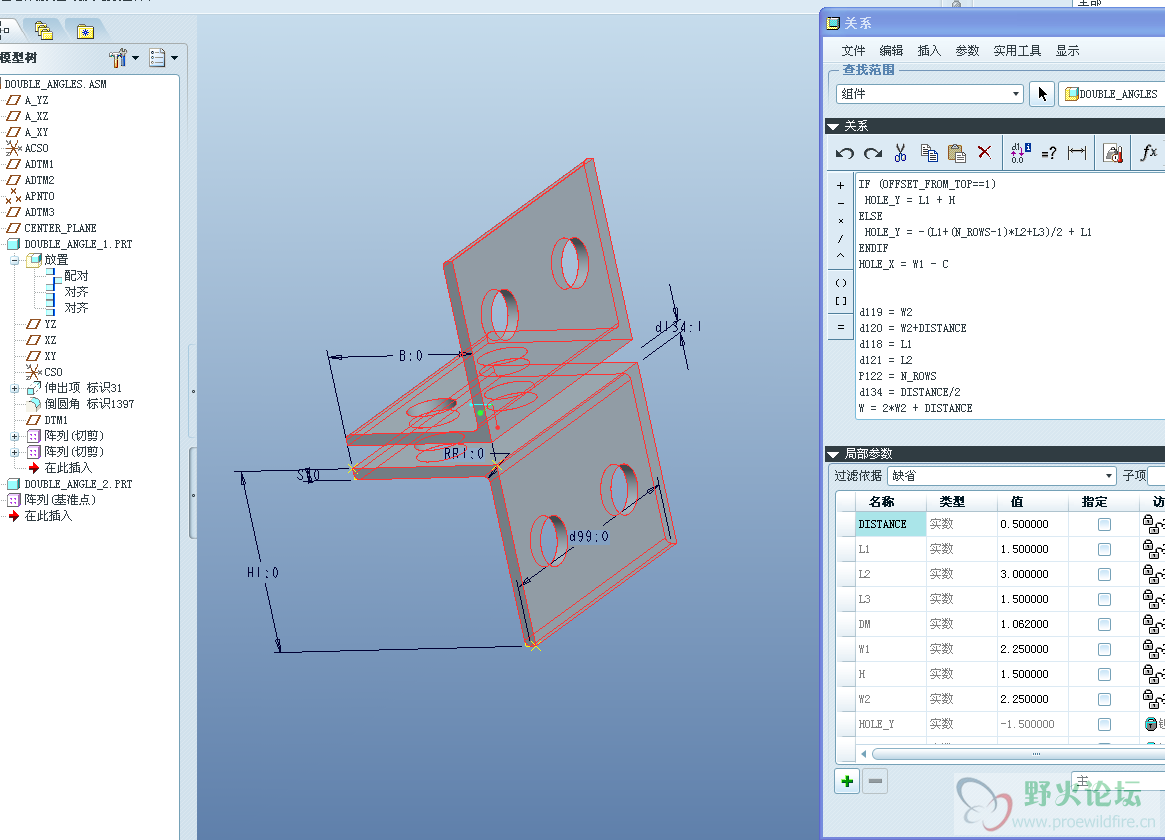Viewport: 1165px width, 840px height.
Task: Check the designate box for DISTANCE
Action: (1104, 524)
